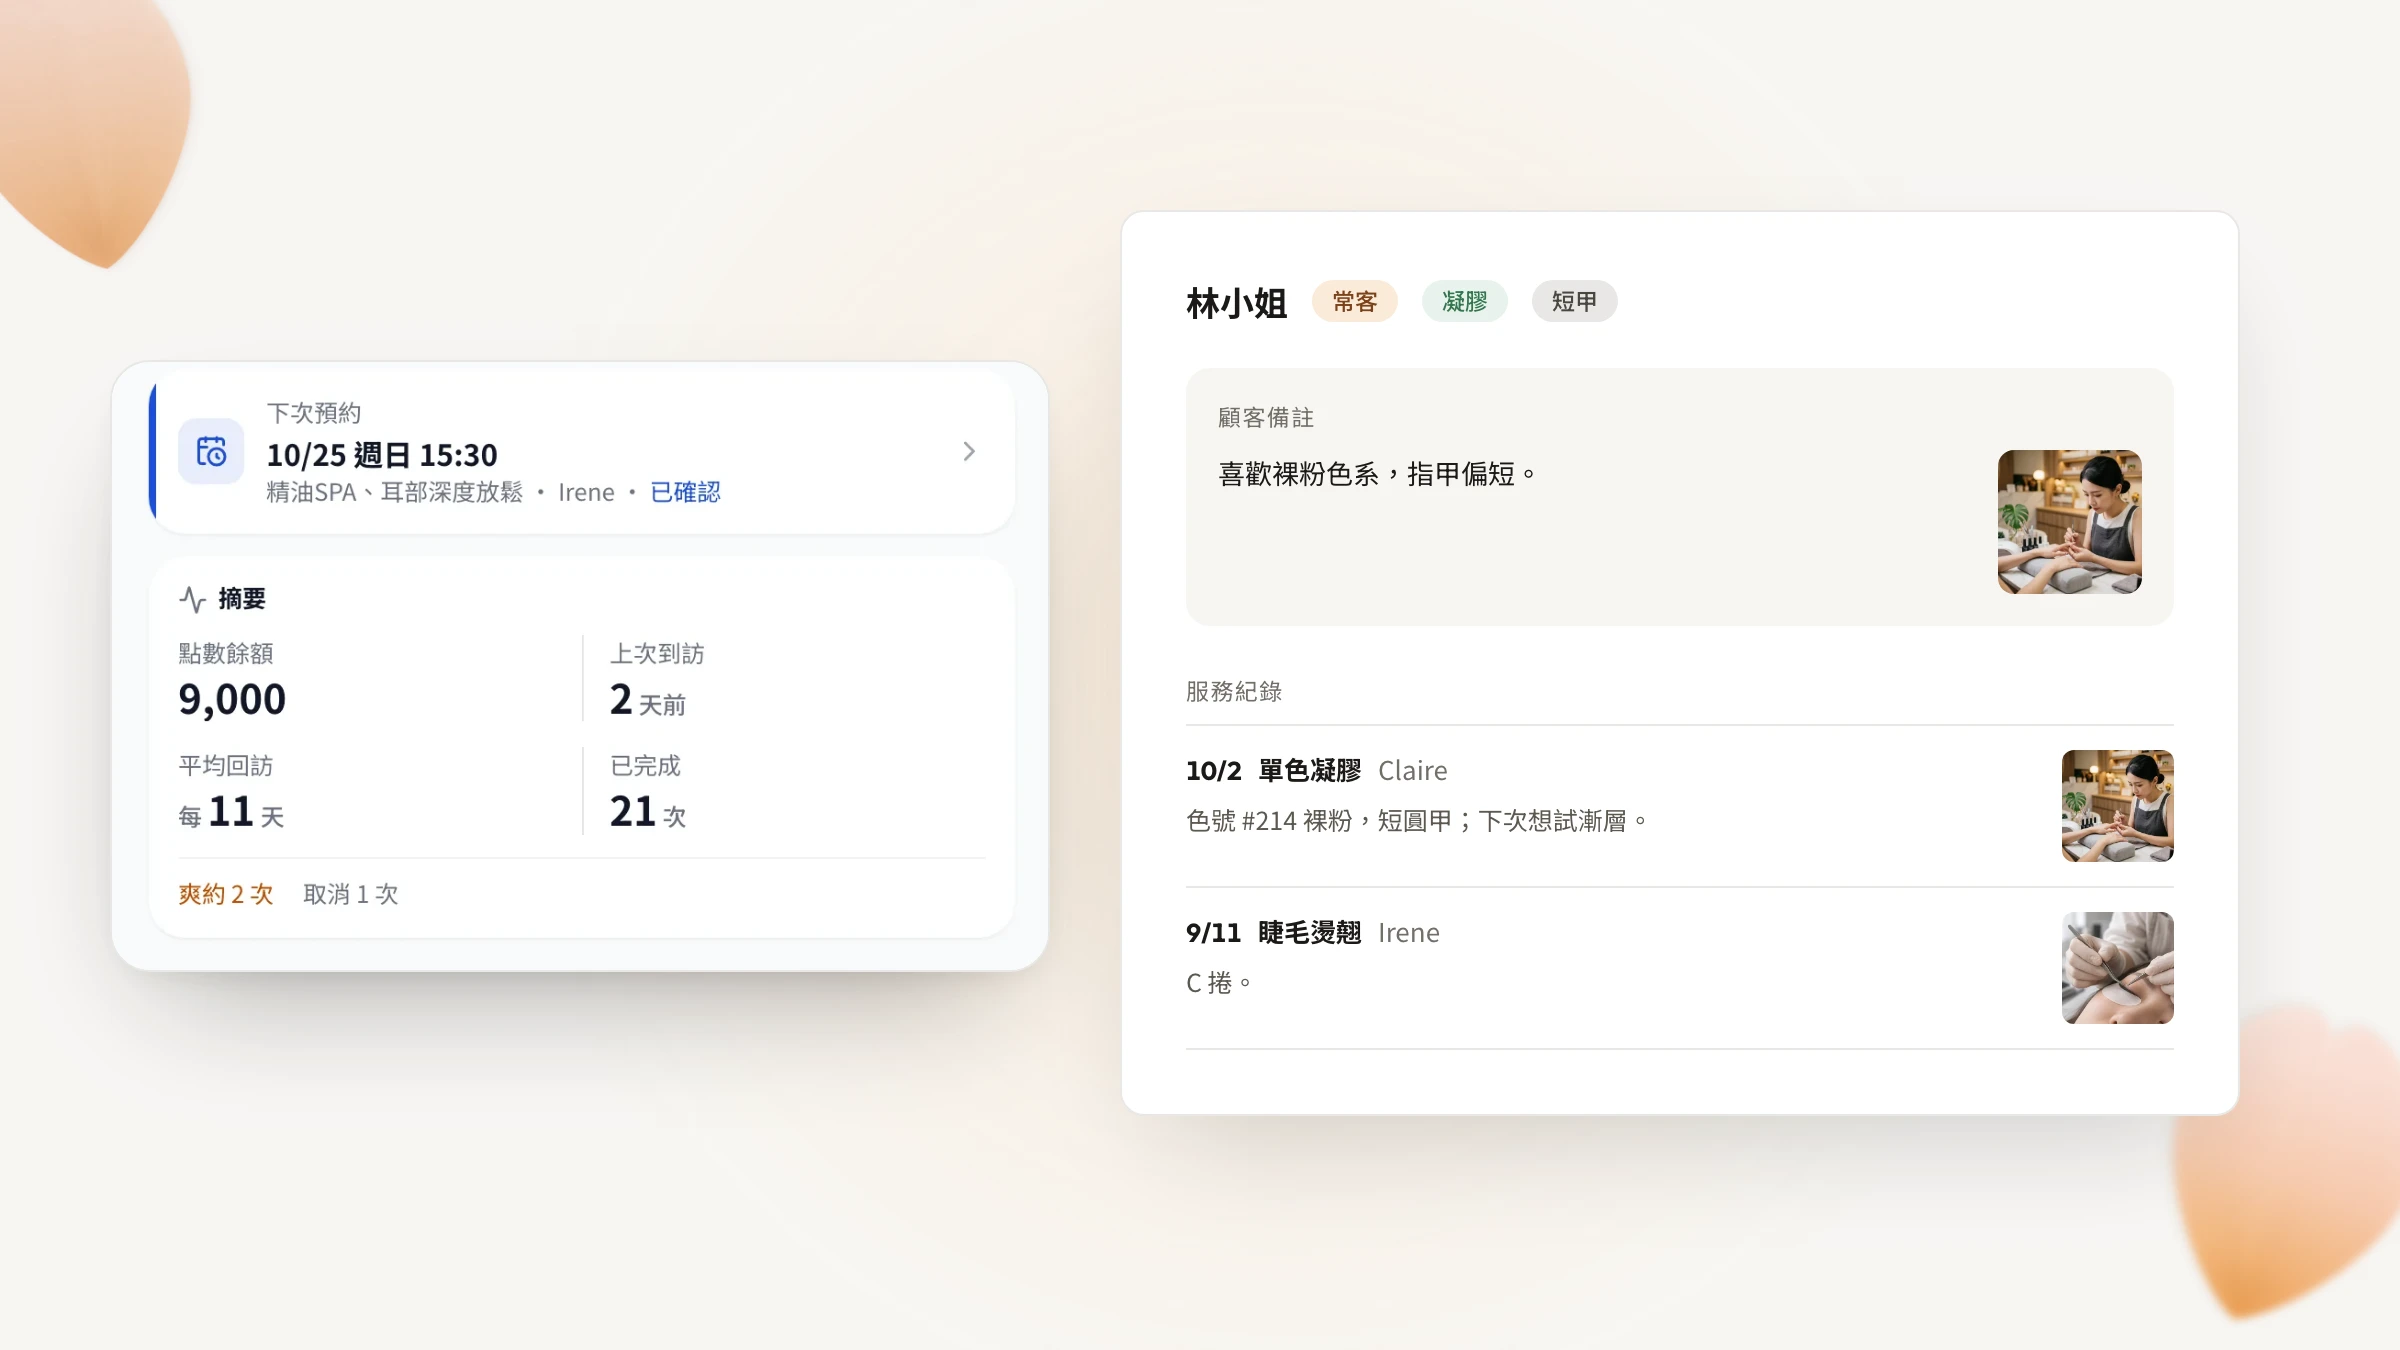Image resolution: width=2400 pixels, height=1350 pixels.
Task: Select the 凝膠 tag
Action: [x=1464, y=301]
